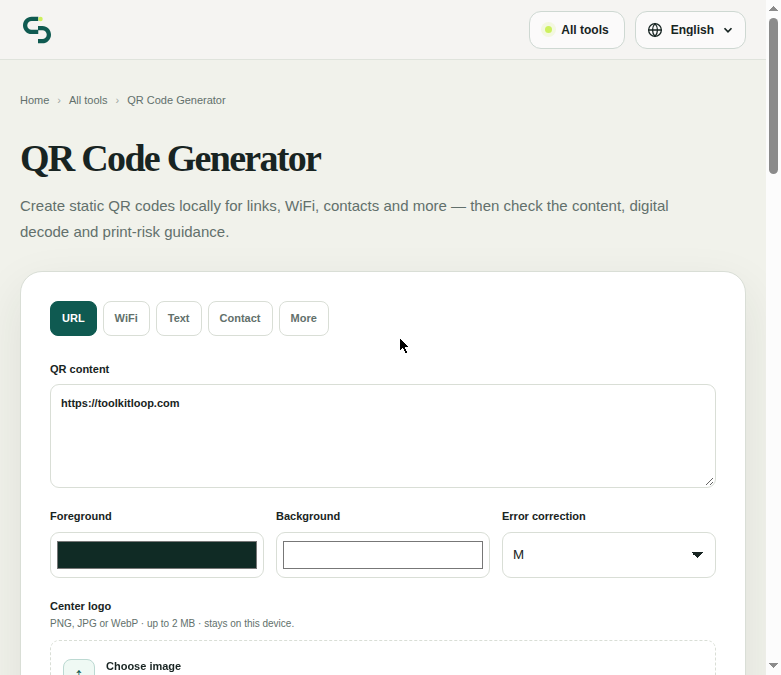Click the textarea resize grip icon
The width and height of the screenshot is (781, 675).
tap(709, 481)
